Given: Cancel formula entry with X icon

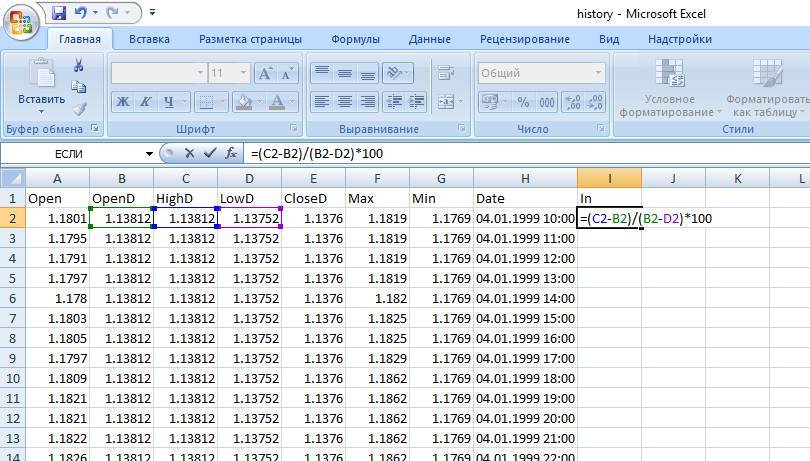Looking at the screenshot, I should coord(190,153).
